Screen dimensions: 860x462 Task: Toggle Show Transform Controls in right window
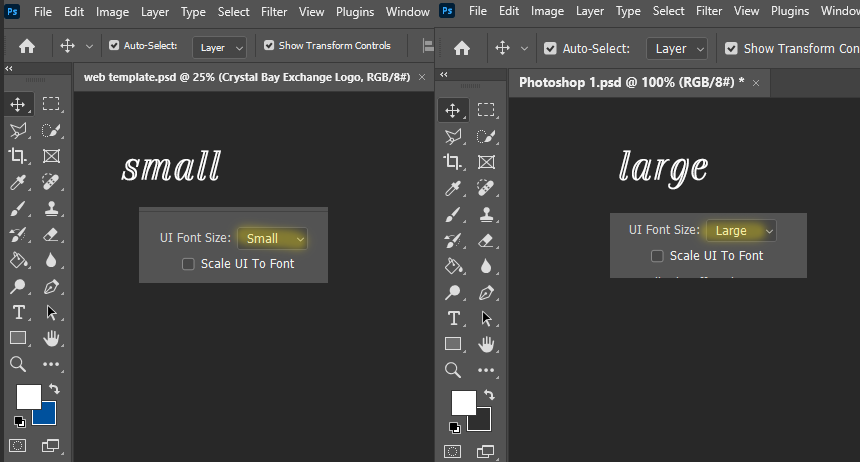(x=731, y=49)
